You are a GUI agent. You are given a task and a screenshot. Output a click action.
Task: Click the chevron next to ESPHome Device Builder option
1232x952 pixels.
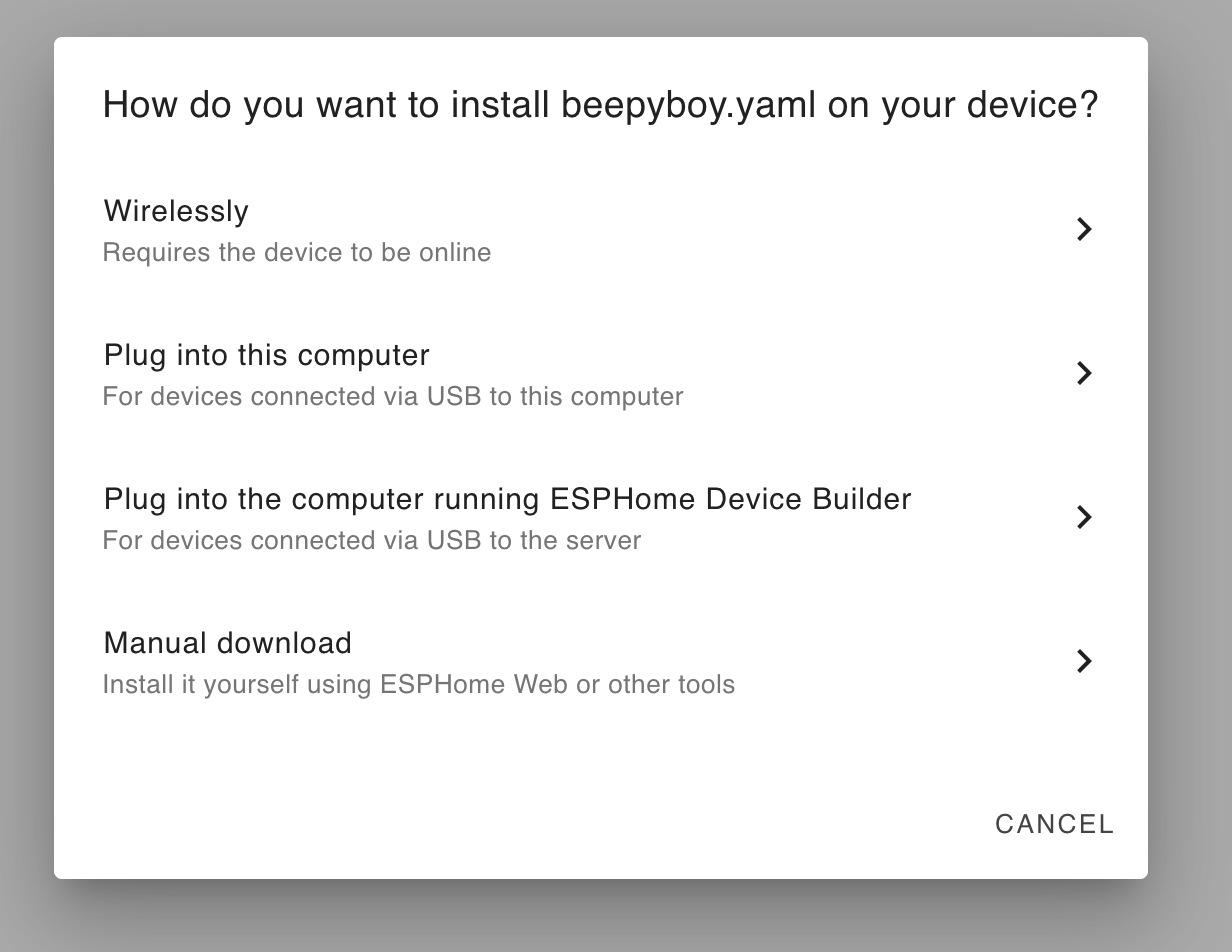tap(1084, 517)
